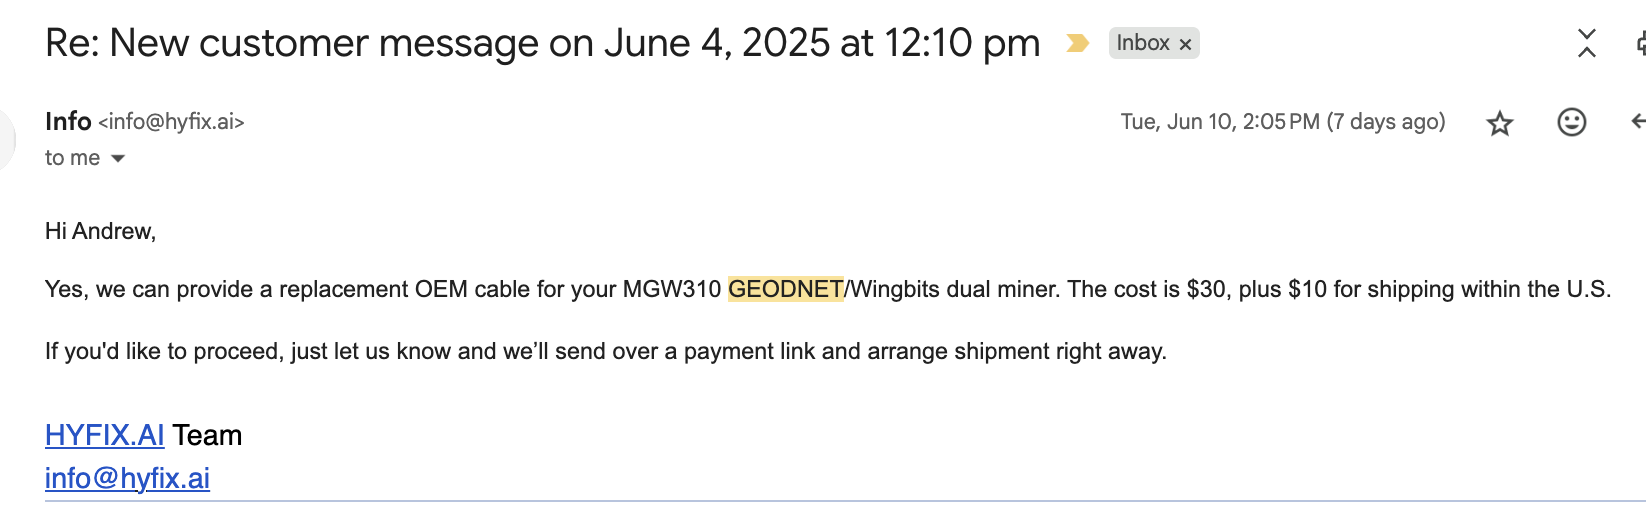Open the HYFIX.AI link

pos(105,435)
